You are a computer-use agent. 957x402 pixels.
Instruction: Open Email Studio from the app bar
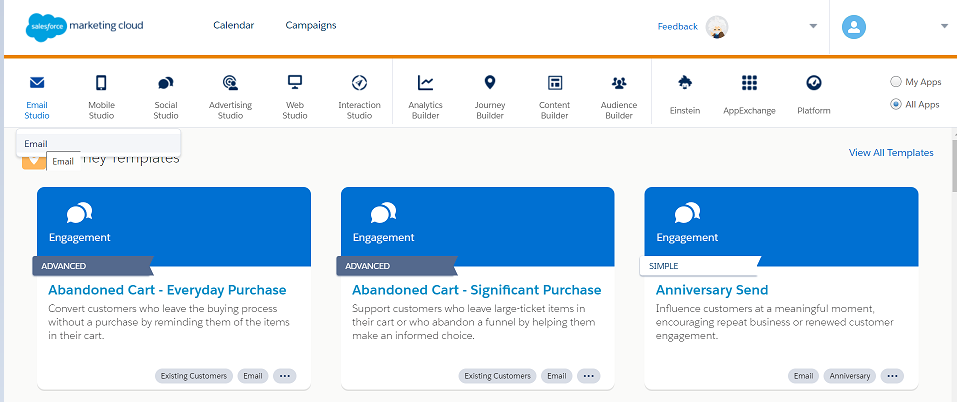coord(37,96)
